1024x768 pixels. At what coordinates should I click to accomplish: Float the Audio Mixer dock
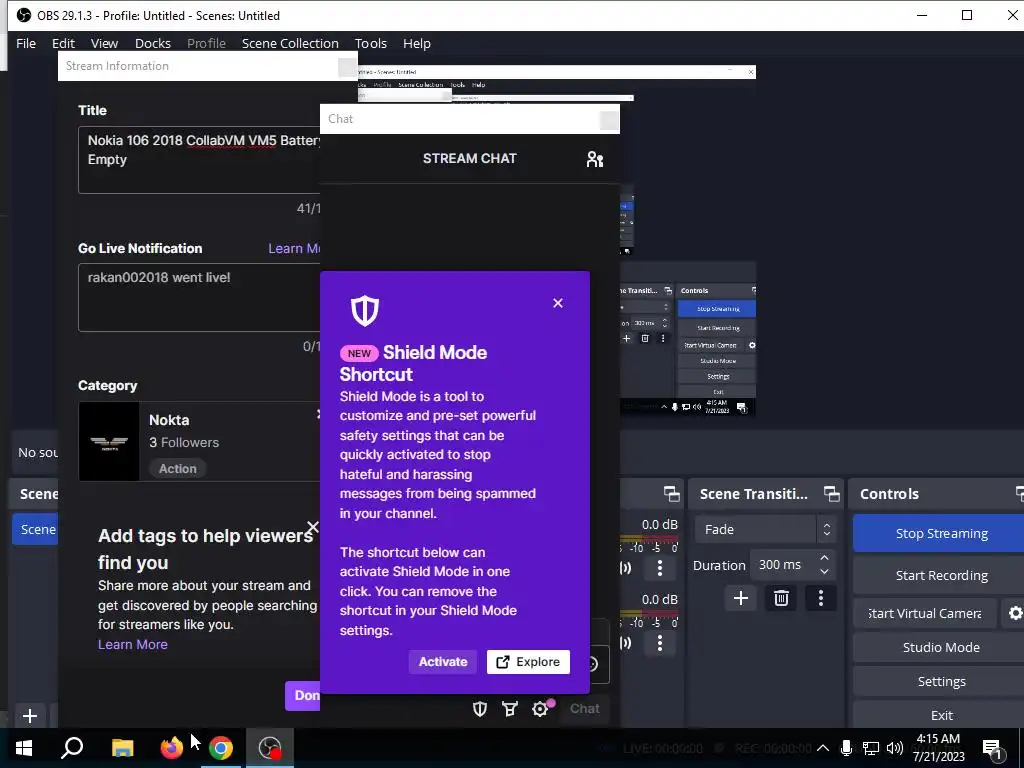pos(671,494)
